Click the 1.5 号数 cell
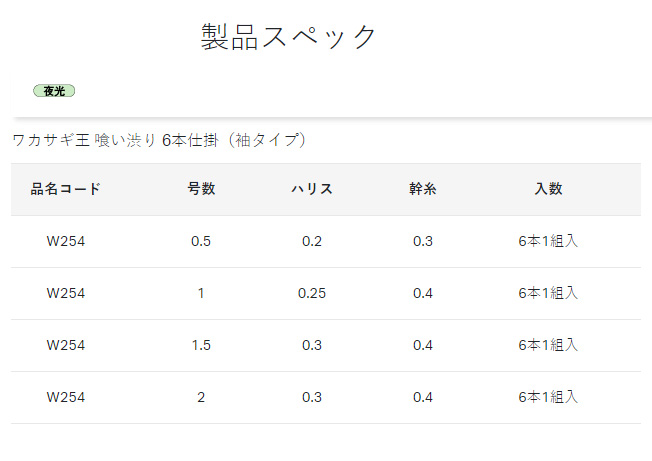Viewport: 652px width, 461px height. click(x=201, y=345)
